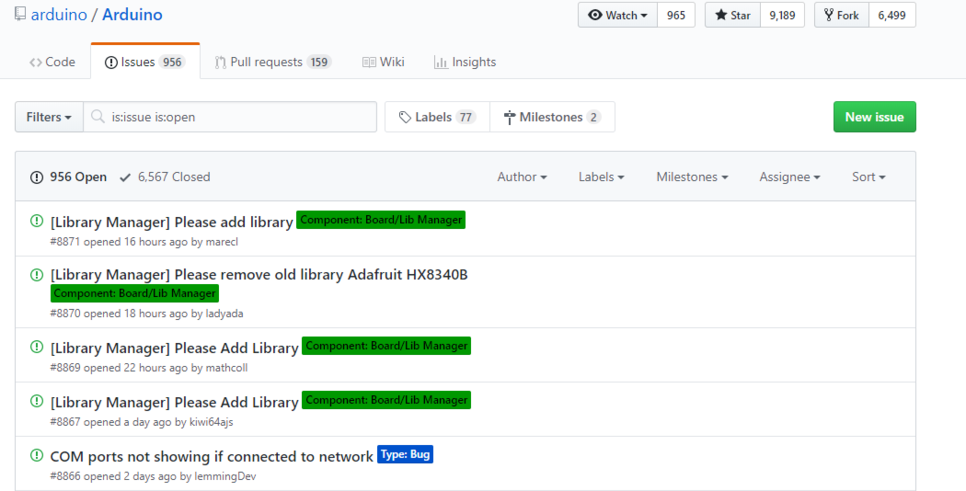This screenshot has height=491, width=966.
Task: View the 6,499 forks count
Action: click(892, 15)
